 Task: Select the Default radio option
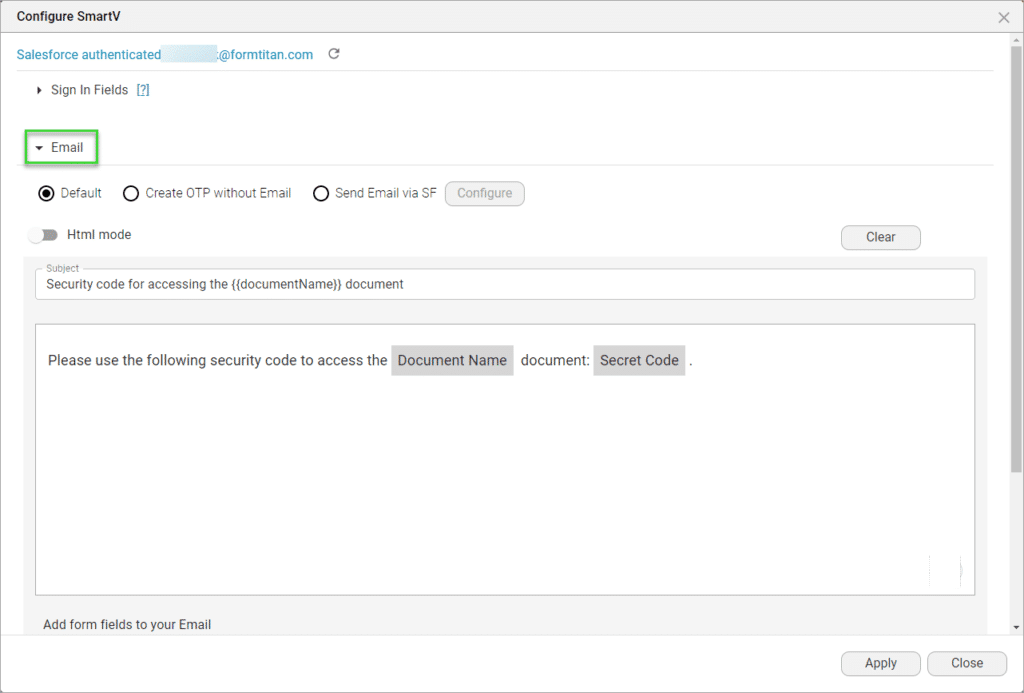(x=46, y=193)
